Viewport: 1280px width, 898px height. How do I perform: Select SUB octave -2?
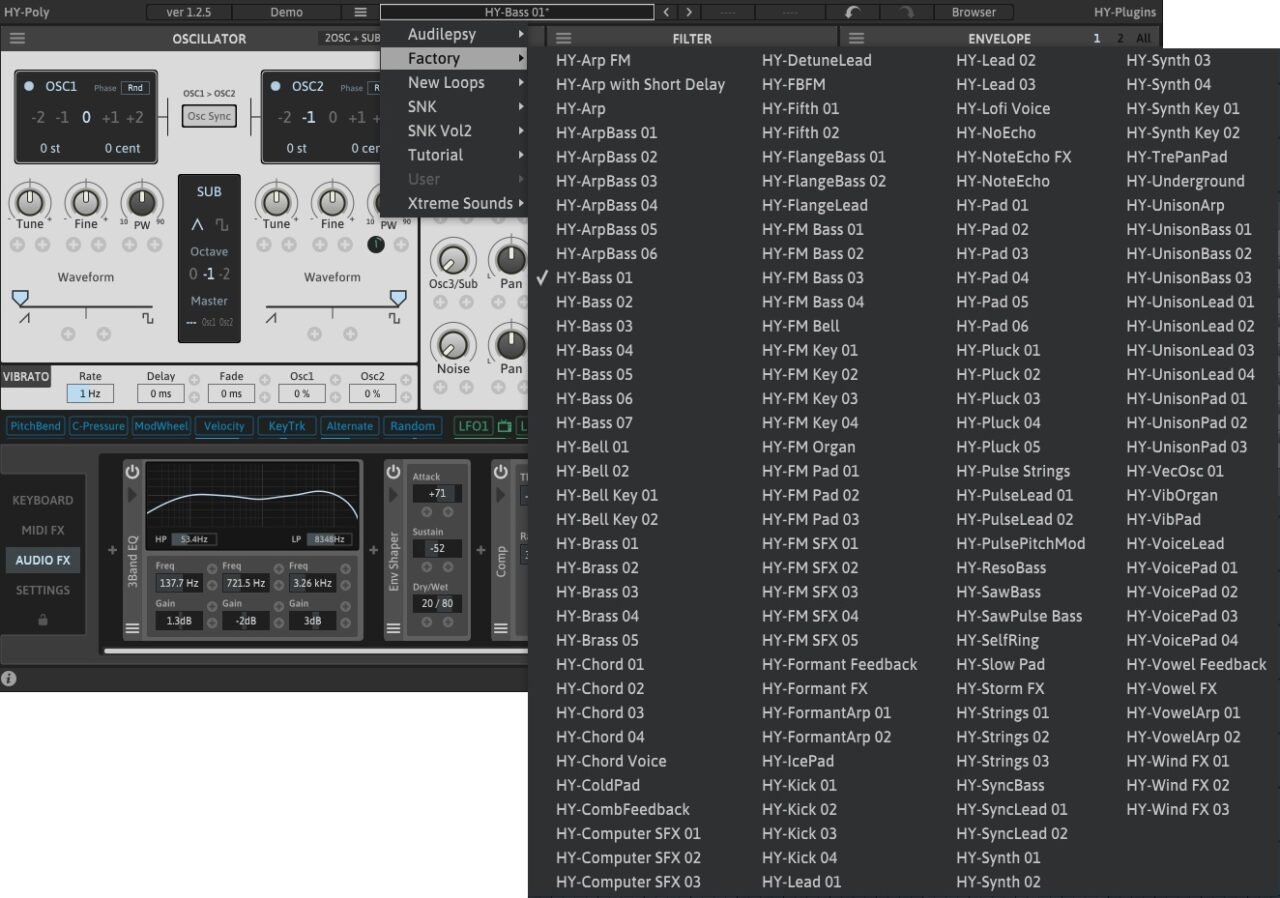(x=225, y=274)
